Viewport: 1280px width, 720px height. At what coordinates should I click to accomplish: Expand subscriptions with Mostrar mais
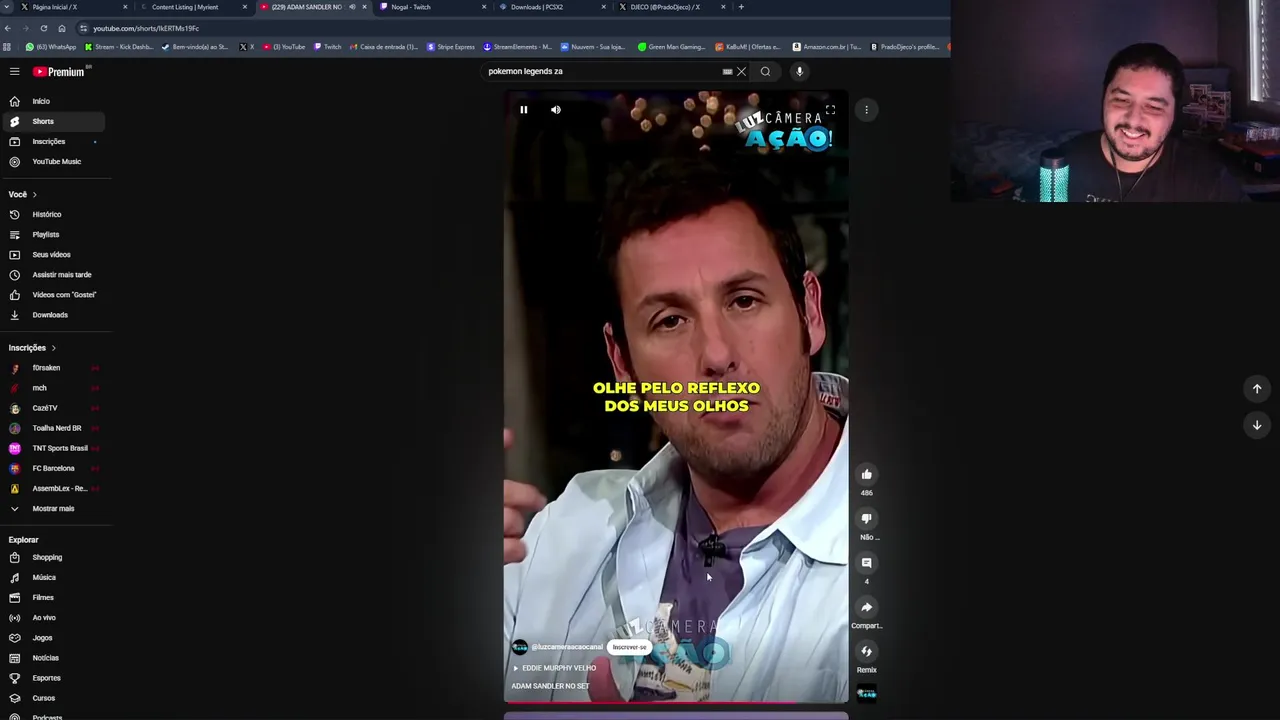pos(52,508)
